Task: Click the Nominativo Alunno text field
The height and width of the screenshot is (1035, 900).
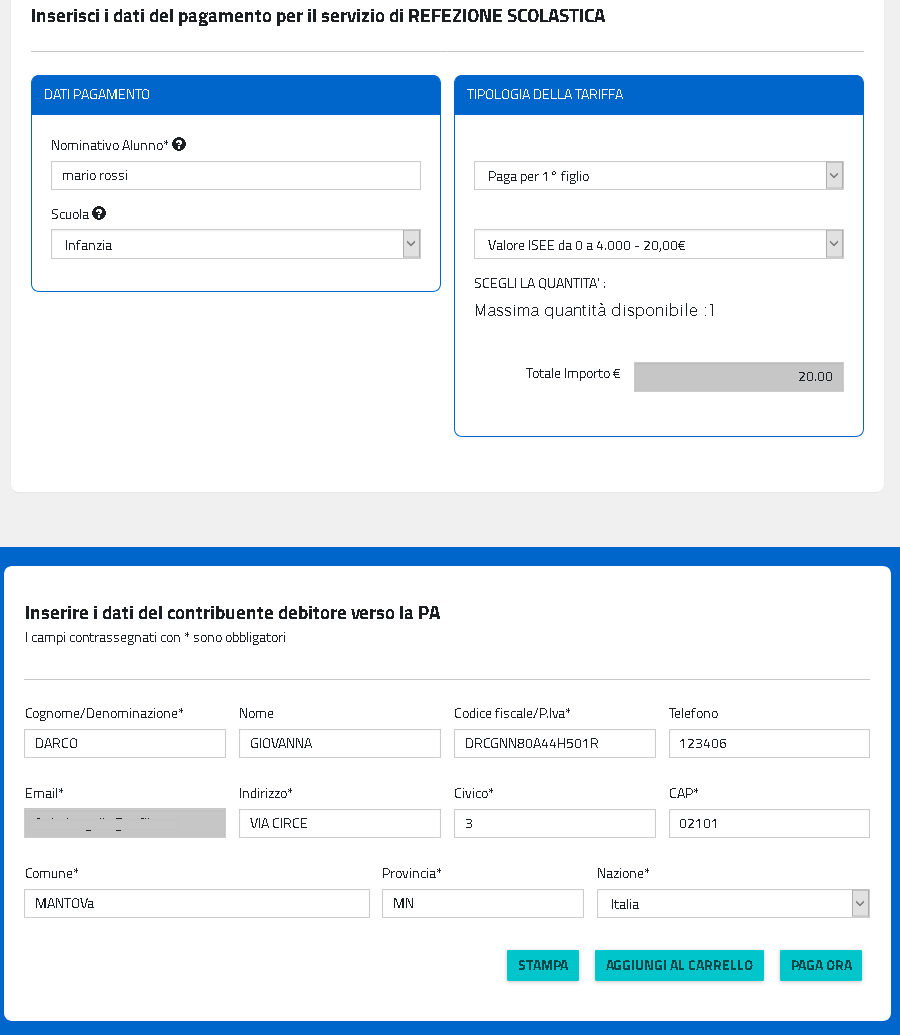Action: (x=235, y=176)
